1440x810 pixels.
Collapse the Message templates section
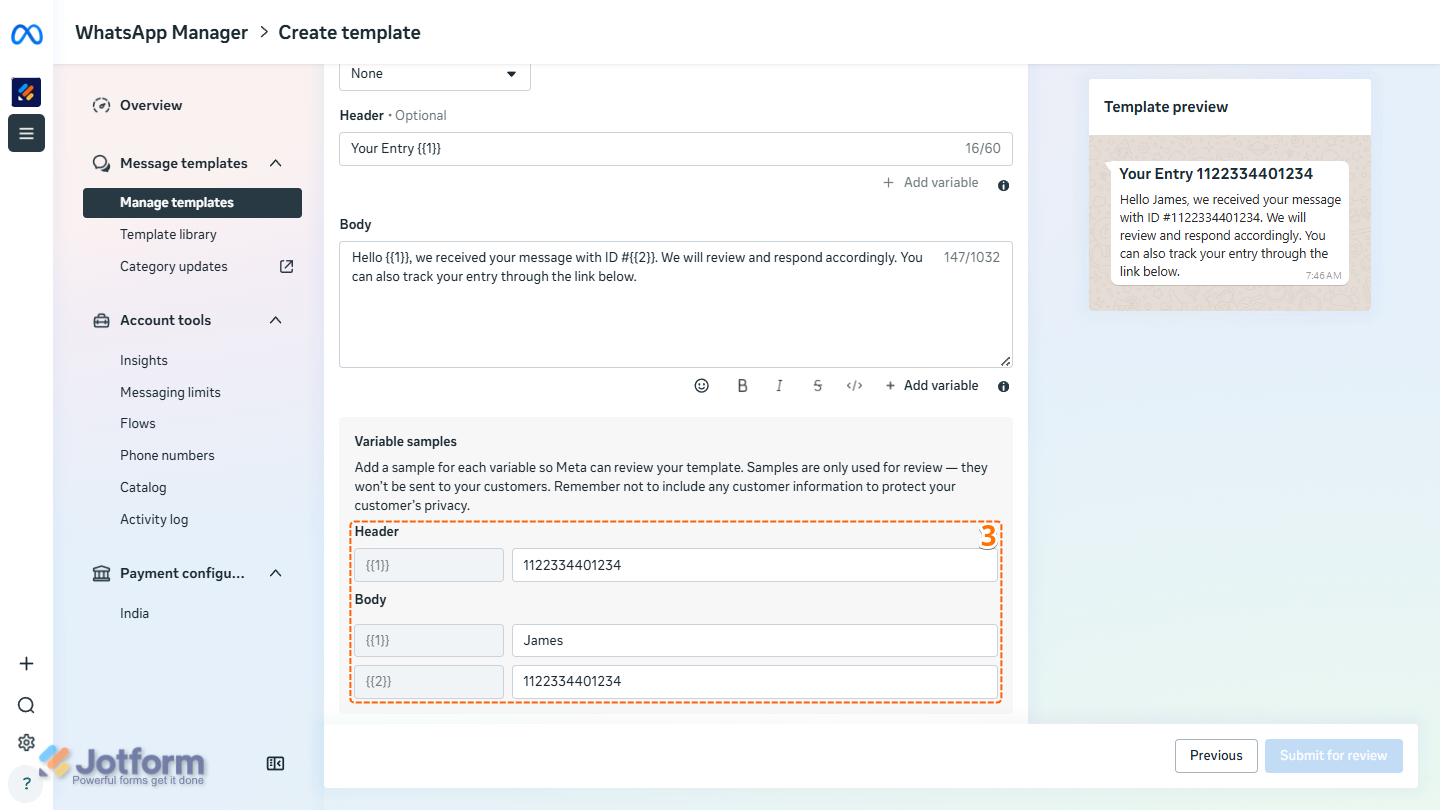(276, 163)
